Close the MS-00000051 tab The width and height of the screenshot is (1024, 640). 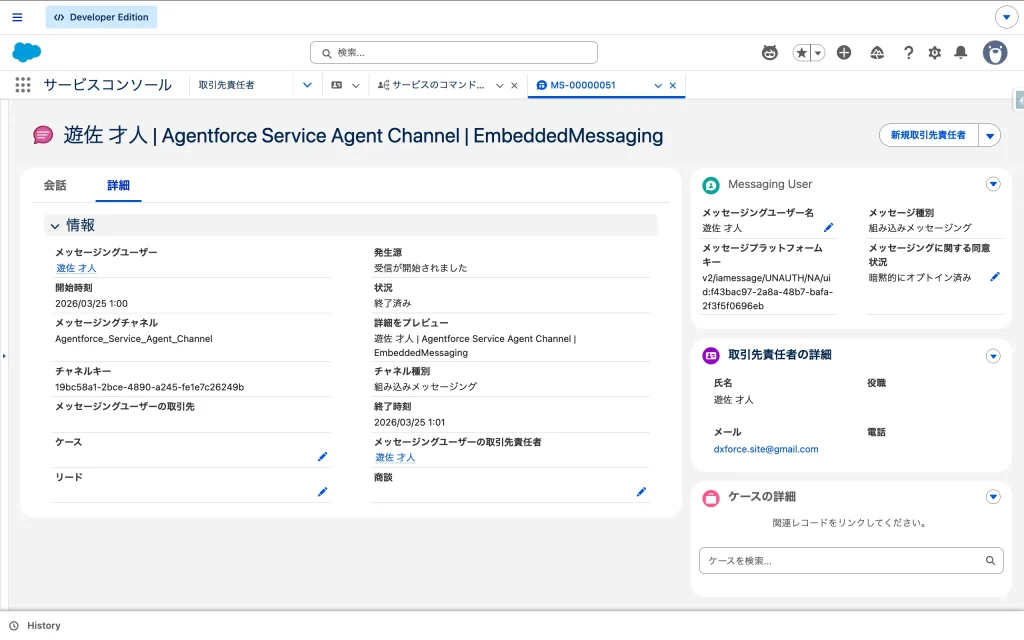[x=673, y=85]
